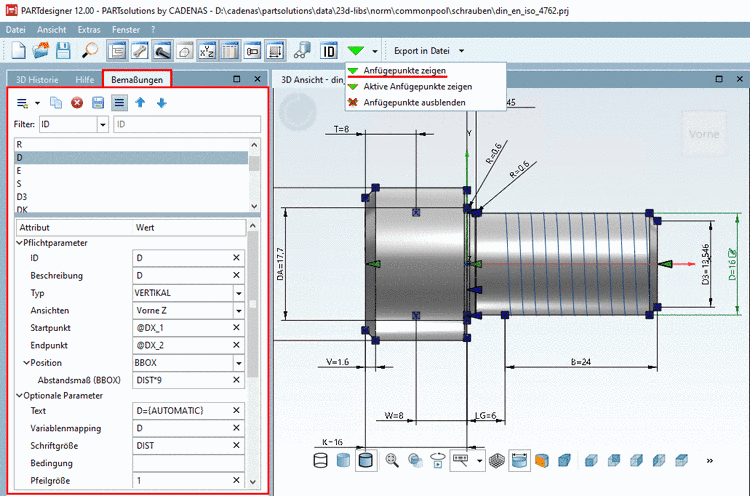
Task: Toggle the dimension display icon in 3D toolbar
Action: 520,460
